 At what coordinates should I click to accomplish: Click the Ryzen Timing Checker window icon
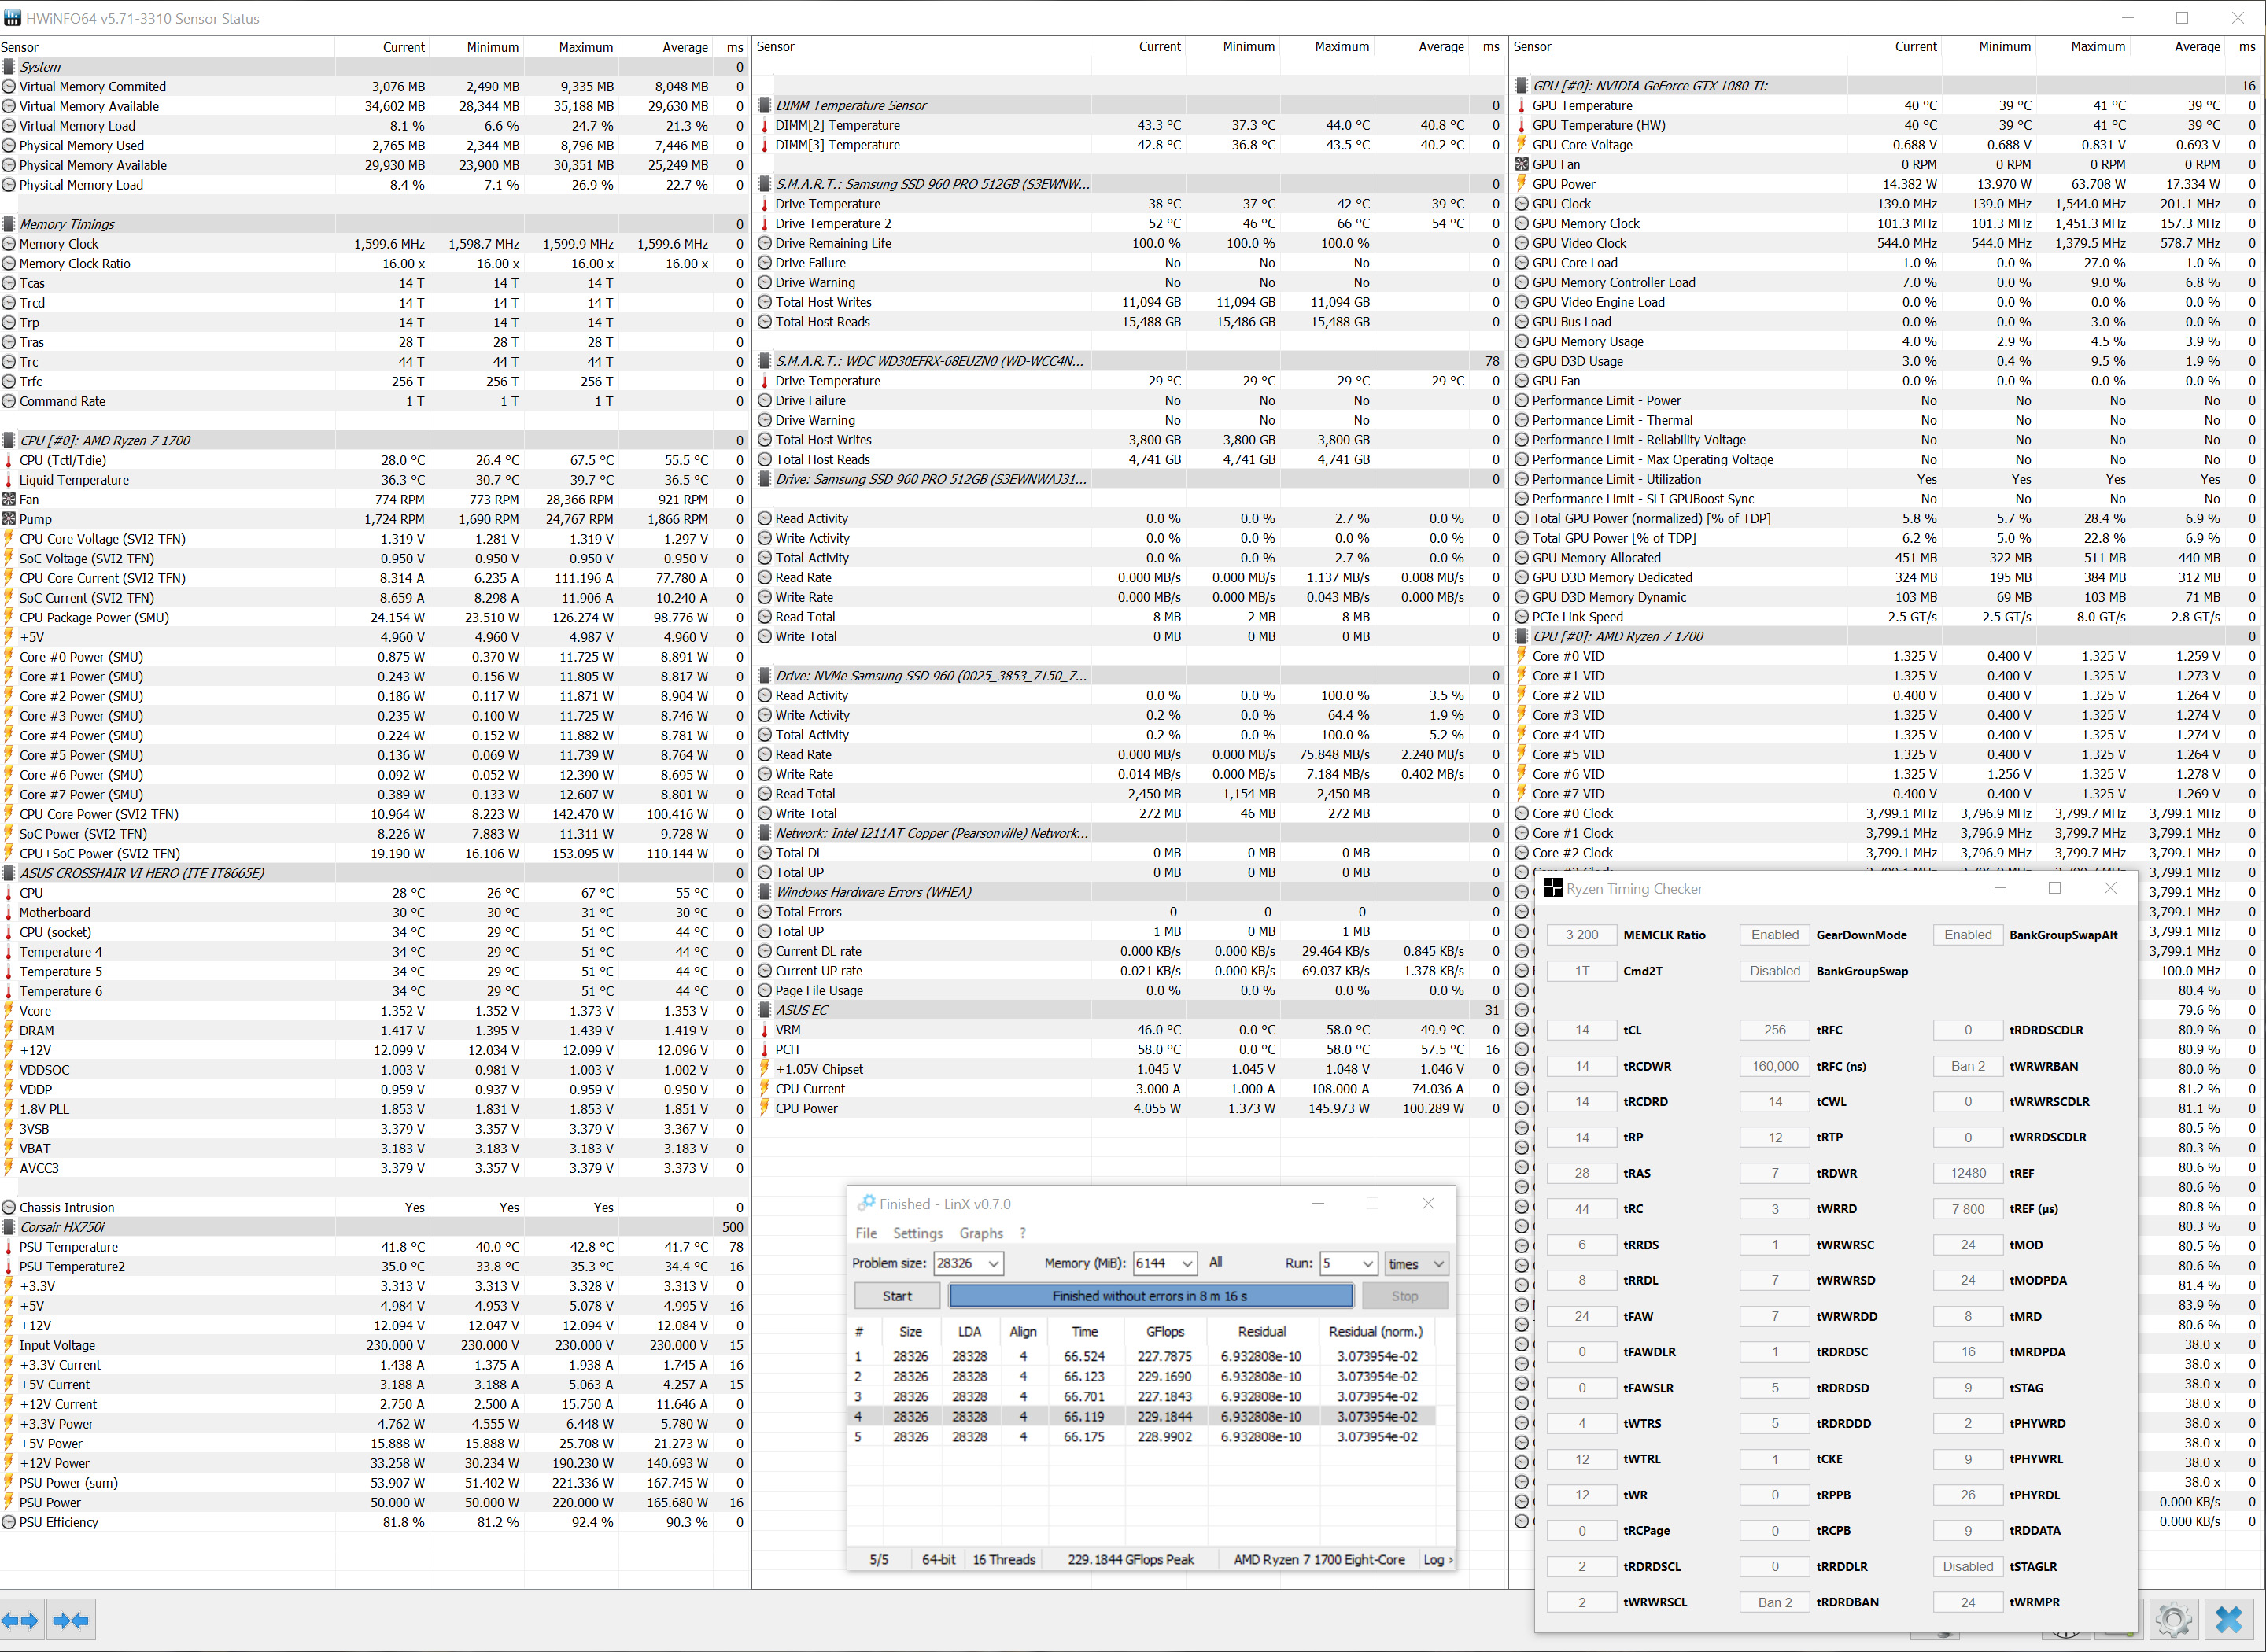[1552, 888]
